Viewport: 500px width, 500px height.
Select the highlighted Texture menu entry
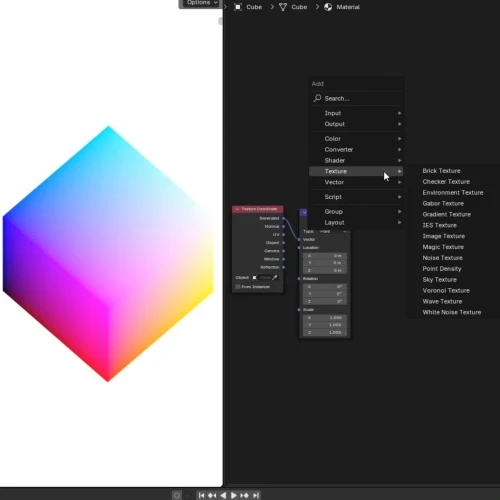(357, 171)
